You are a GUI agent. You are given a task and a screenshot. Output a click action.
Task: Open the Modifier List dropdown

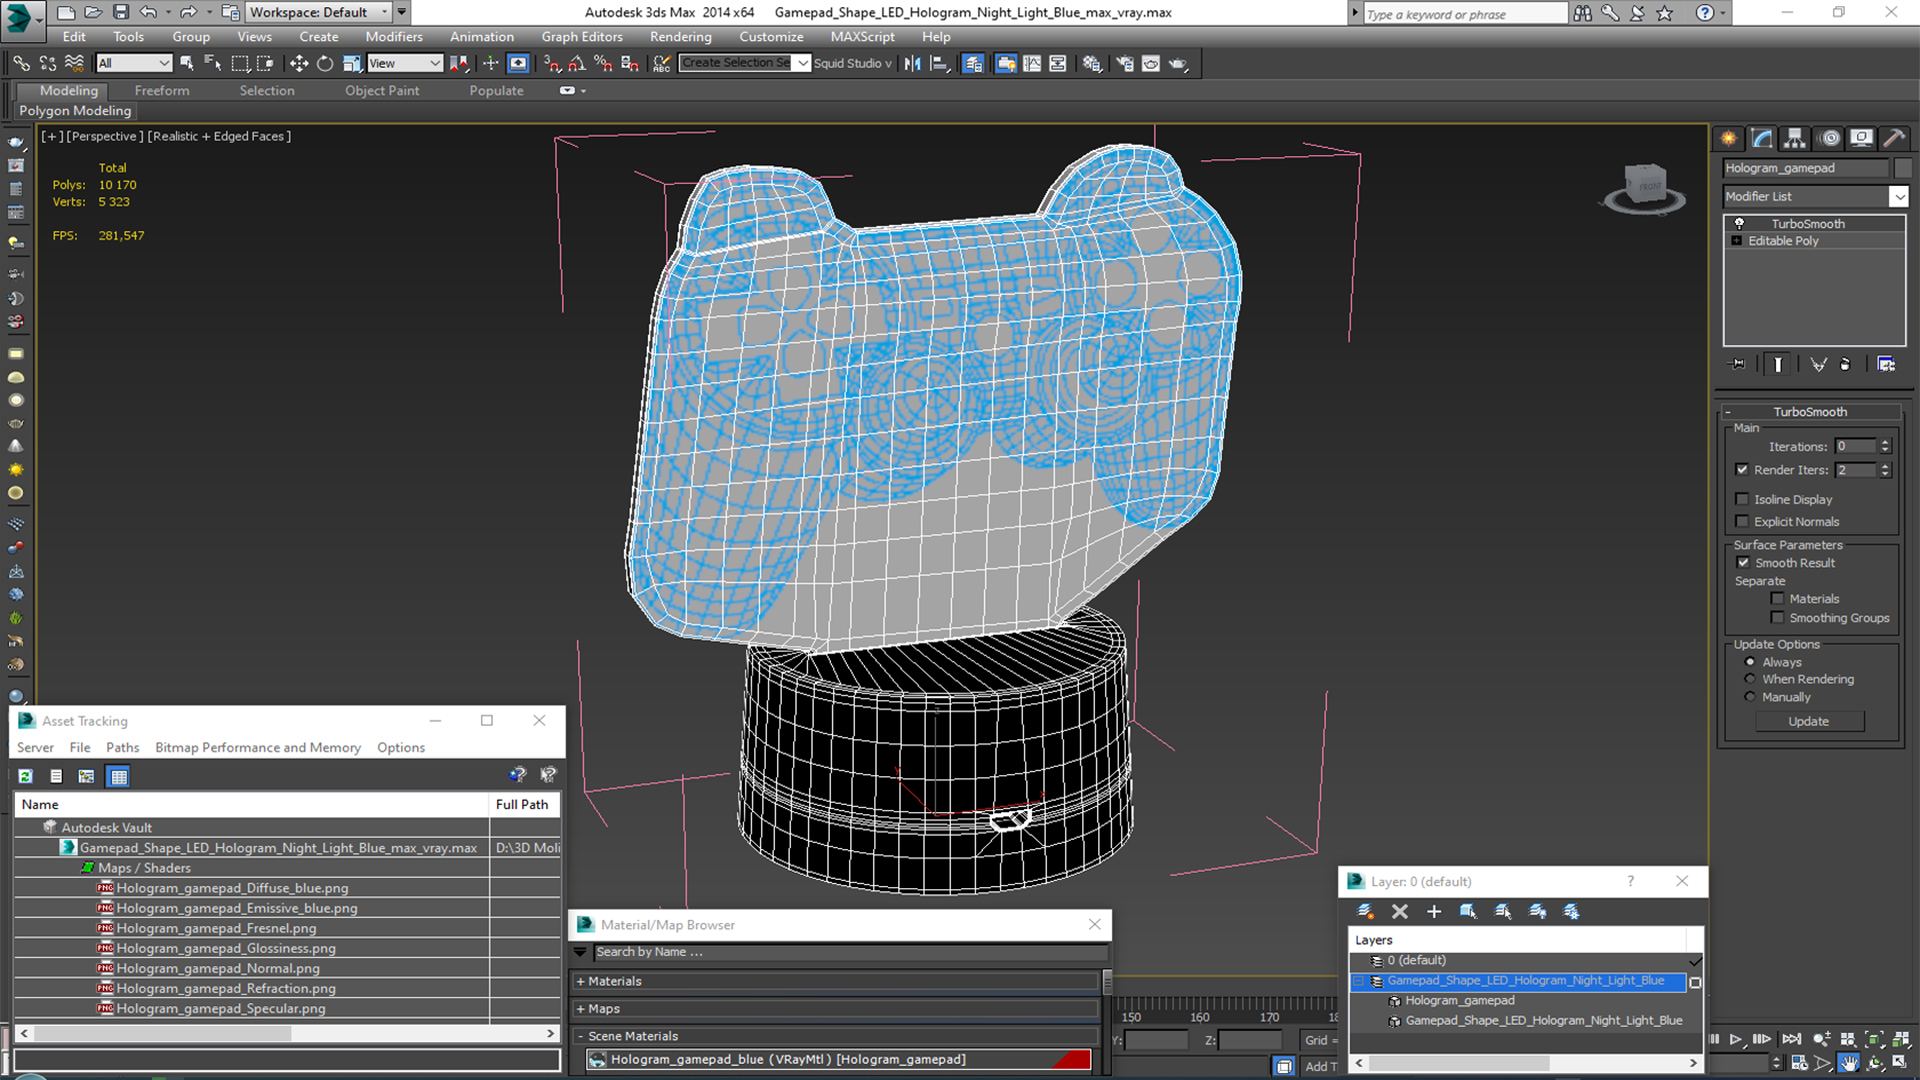(1898, 197)
